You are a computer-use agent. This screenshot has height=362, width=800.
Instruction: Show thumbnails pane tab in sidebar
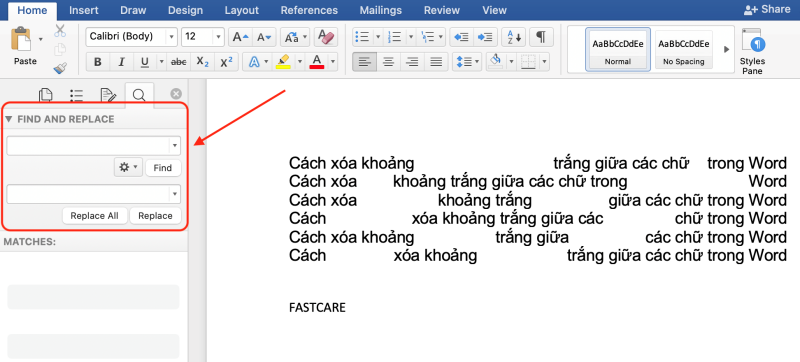point(46,95)
